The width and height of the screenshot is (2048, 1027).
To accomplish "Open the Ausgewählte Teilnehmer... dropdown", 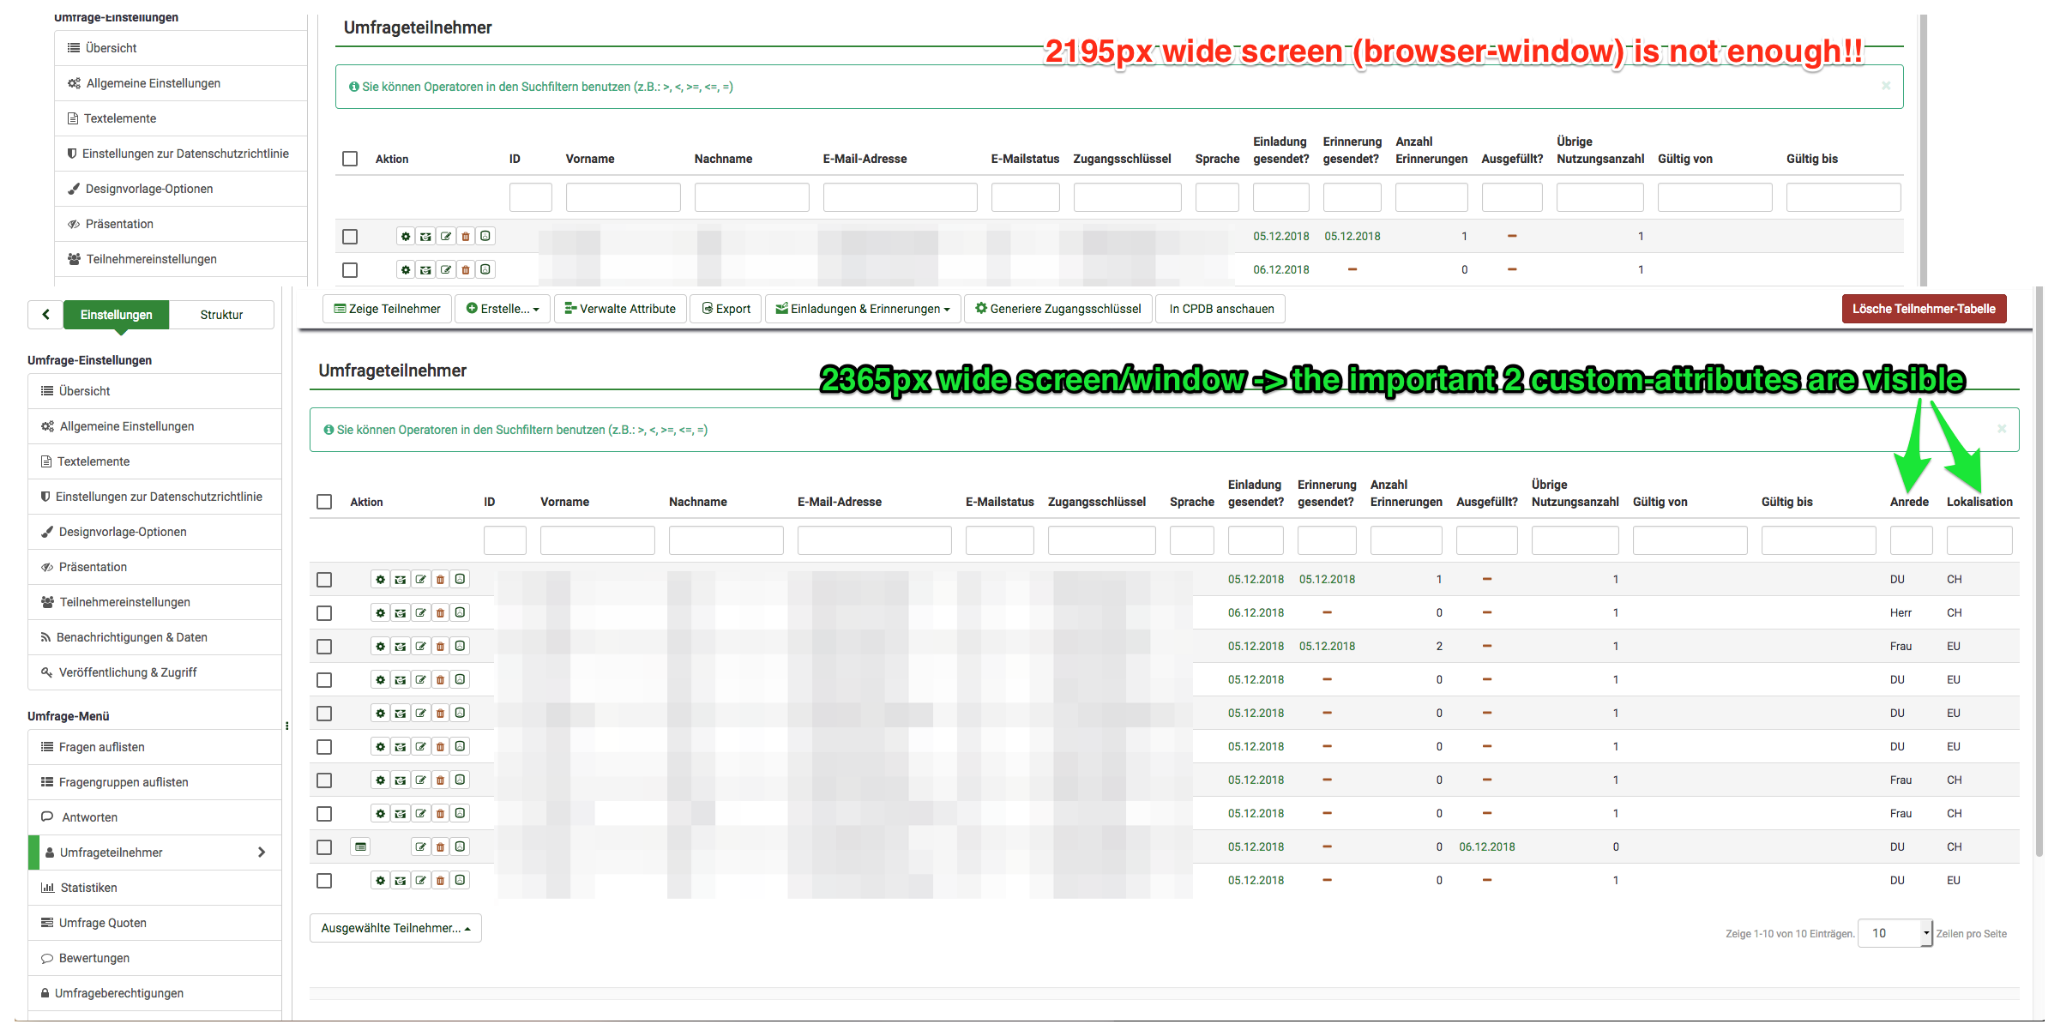I will [395, 928].
